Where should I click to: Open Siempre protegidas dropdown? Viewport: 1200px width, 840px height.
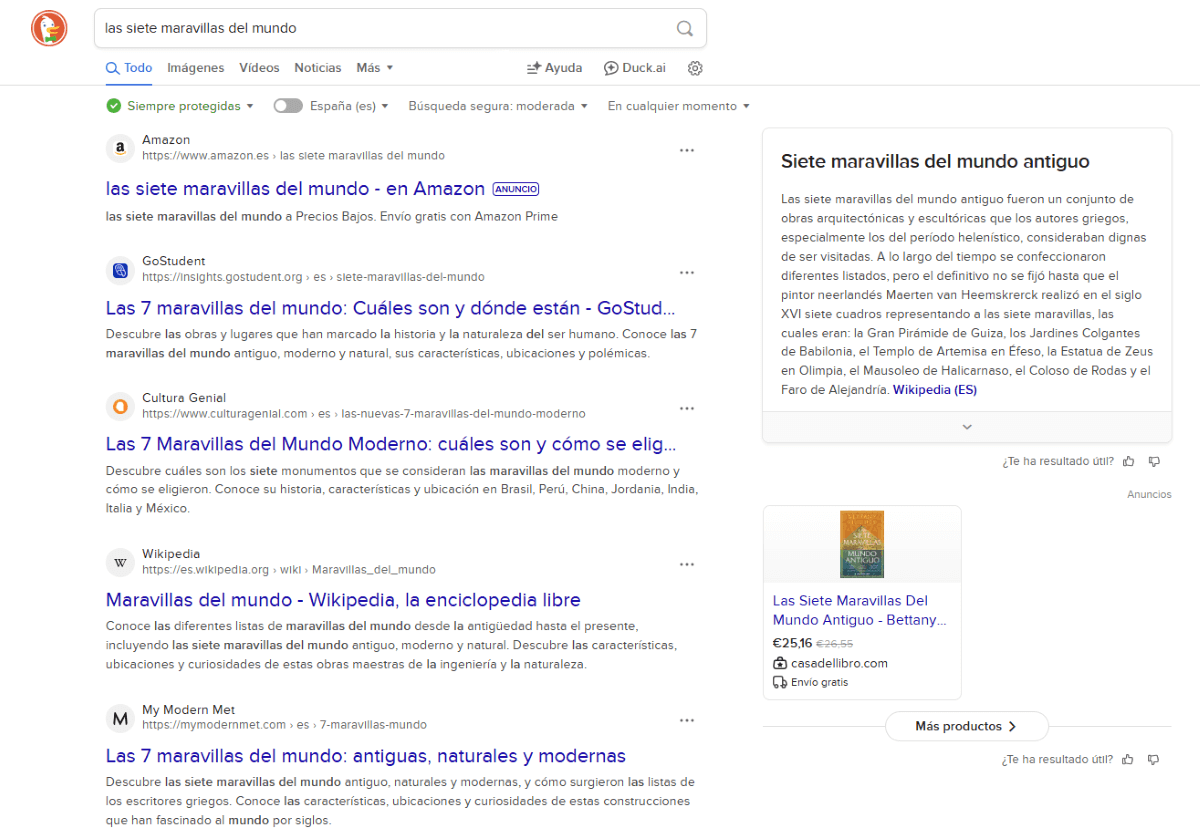(x=190, y=106)
